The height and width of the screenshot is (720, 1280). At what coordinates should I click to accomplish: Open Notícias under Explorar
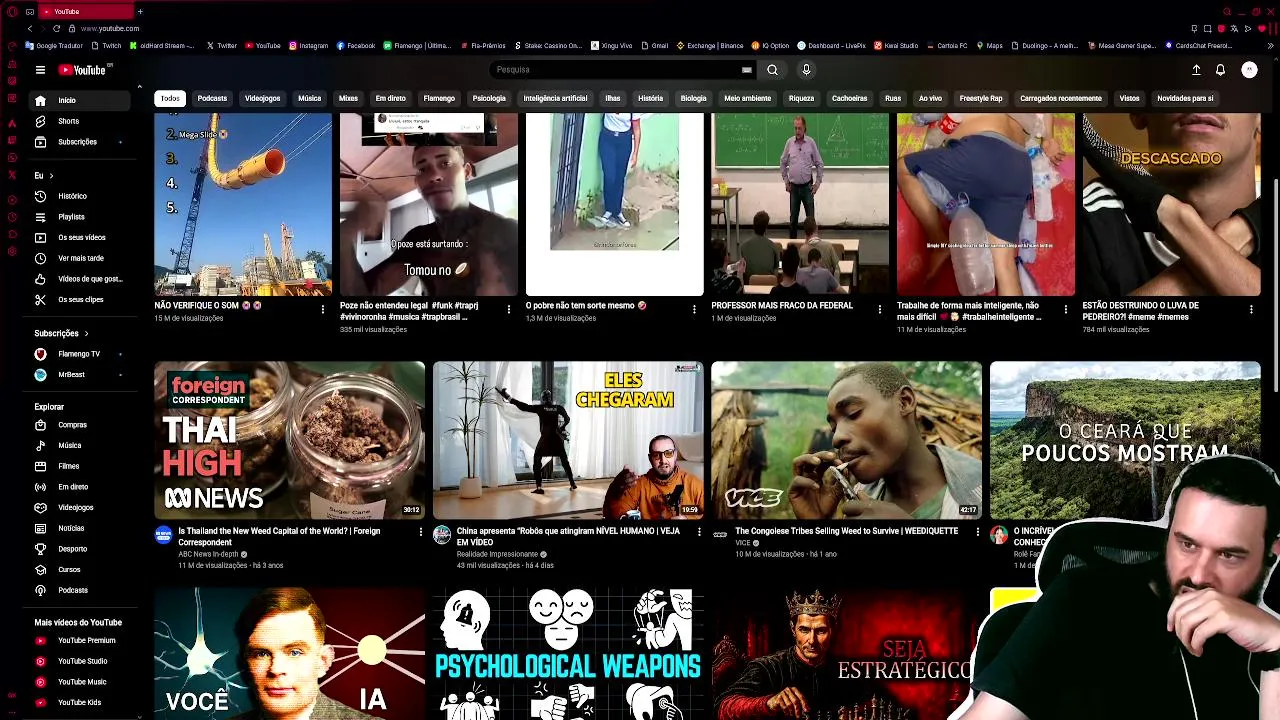click(x=80, y=528)
